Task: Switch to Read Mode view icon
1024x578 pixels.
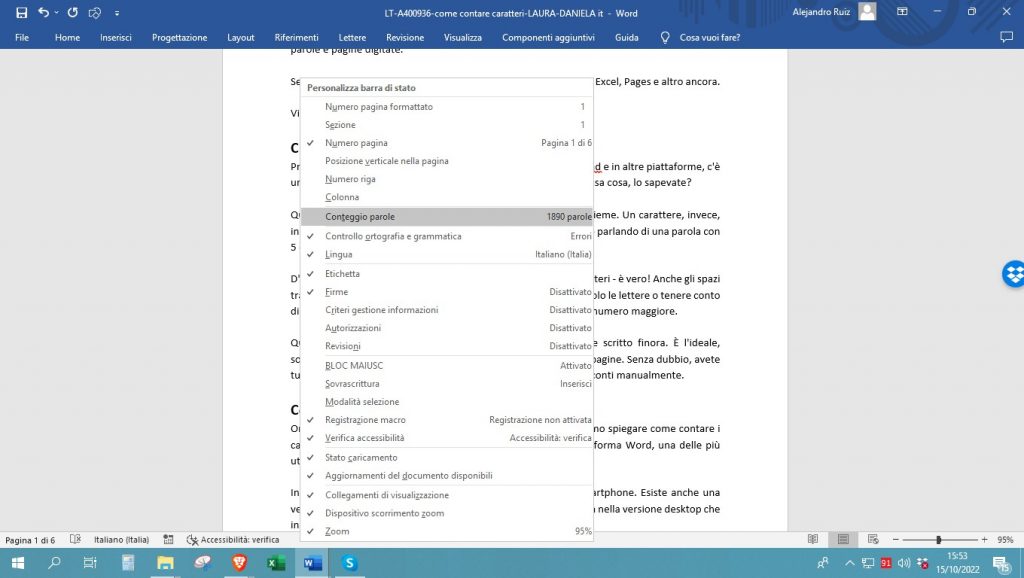Action: pos(813,539)
